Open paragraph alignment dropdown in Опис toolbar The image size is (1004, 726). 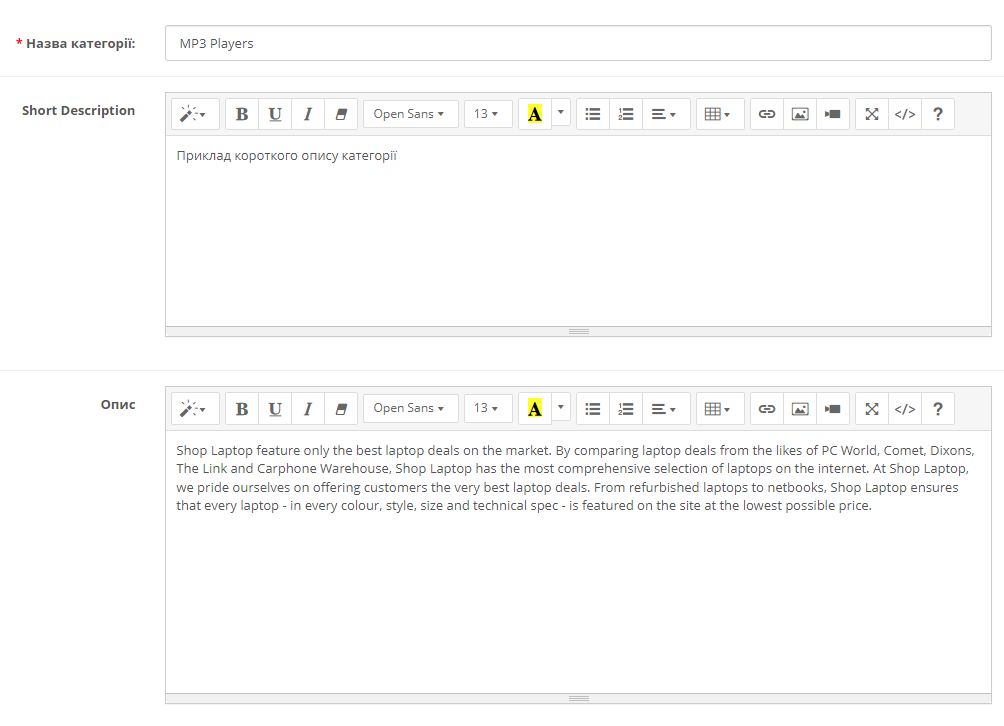(x=664, y=408)
